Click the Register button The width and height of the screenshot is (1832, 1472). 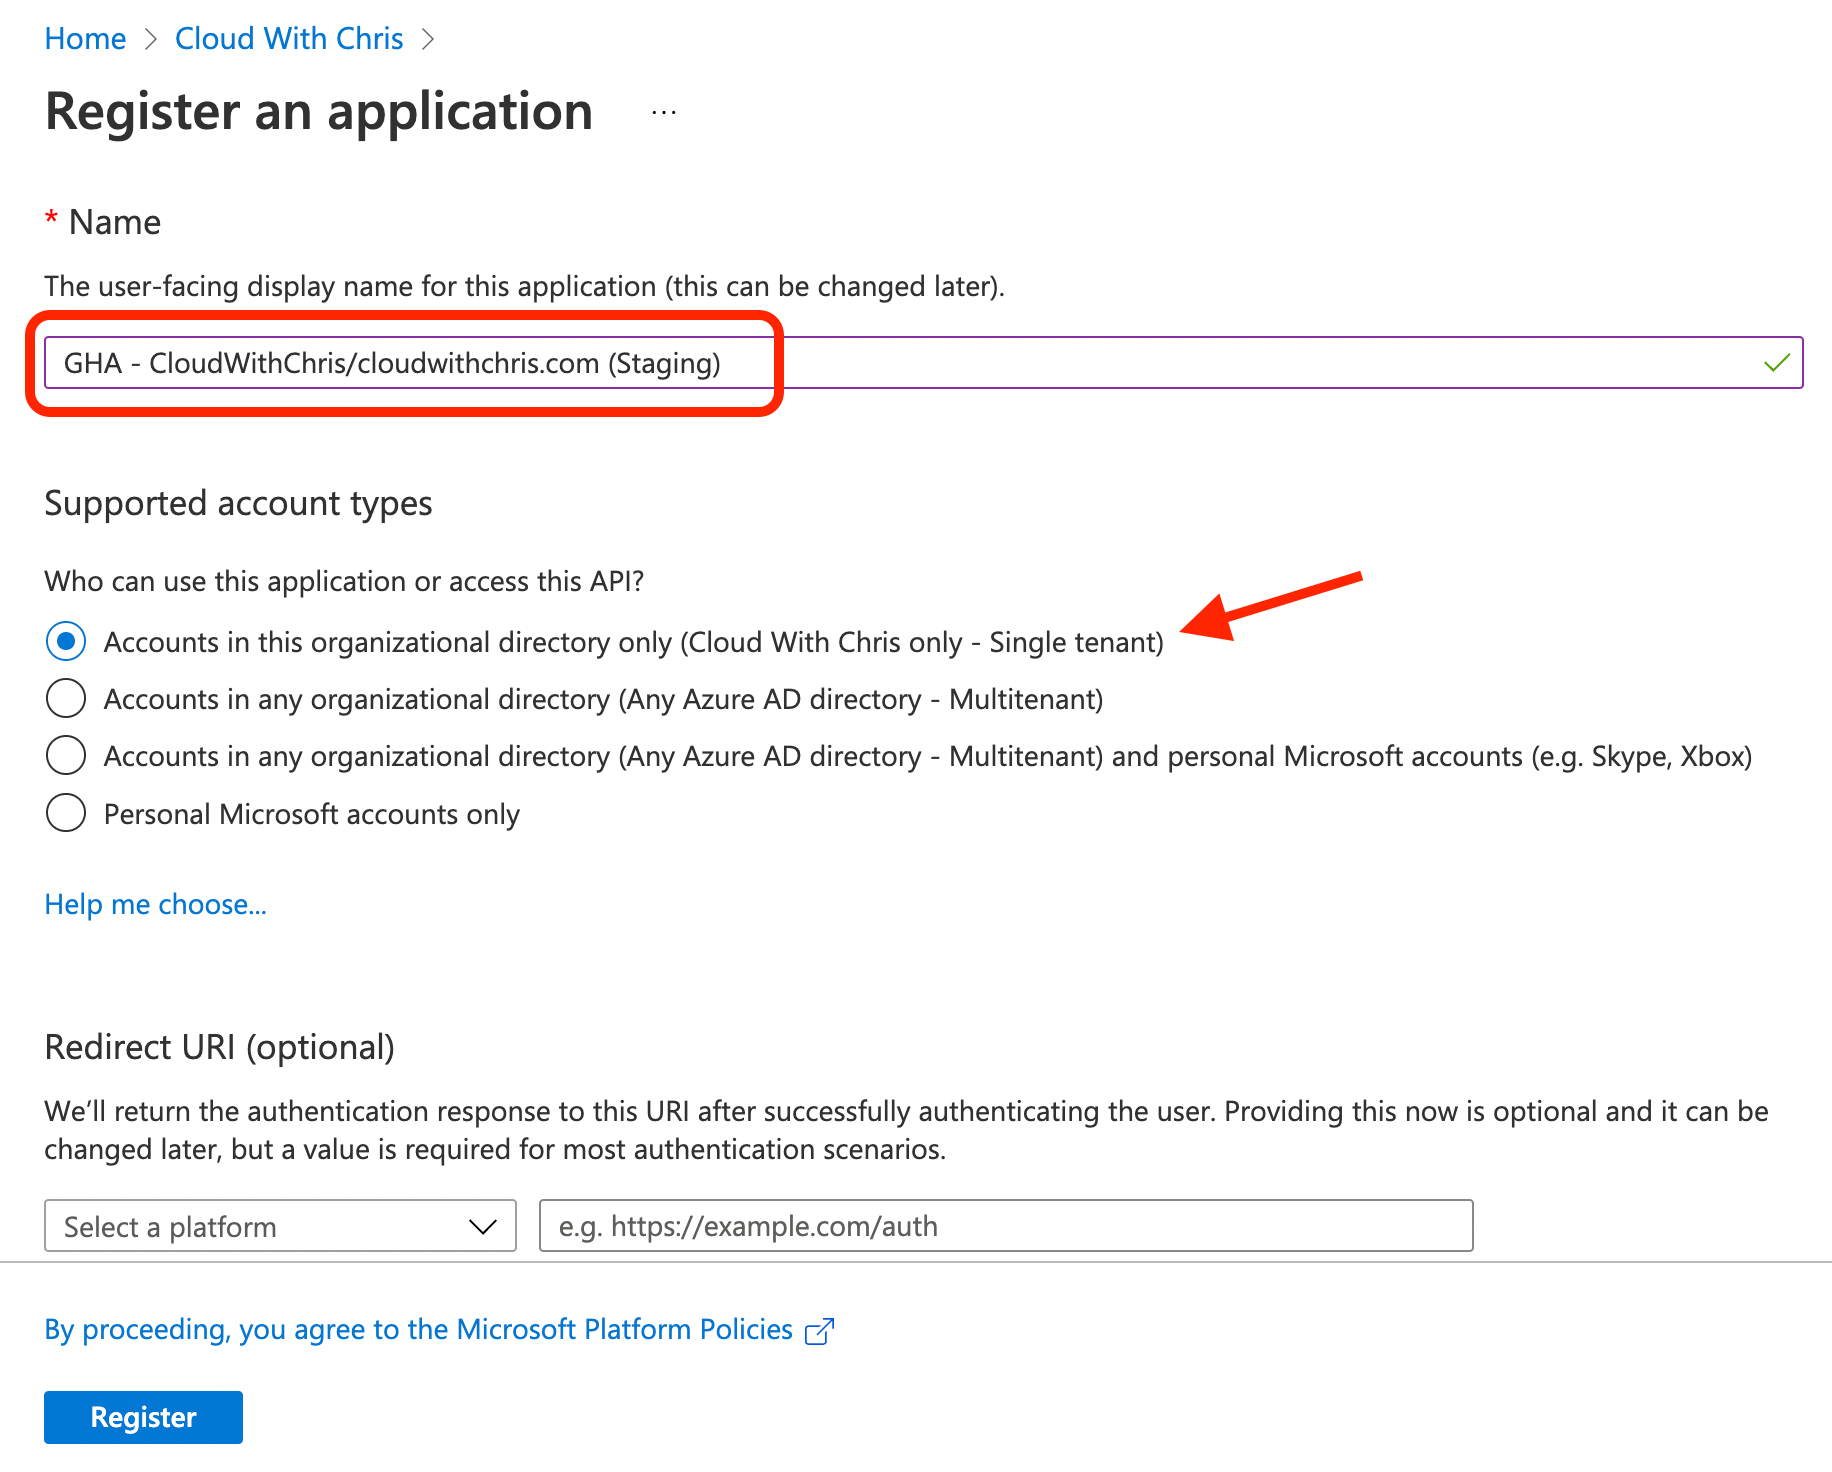(x=142, y=1417)
